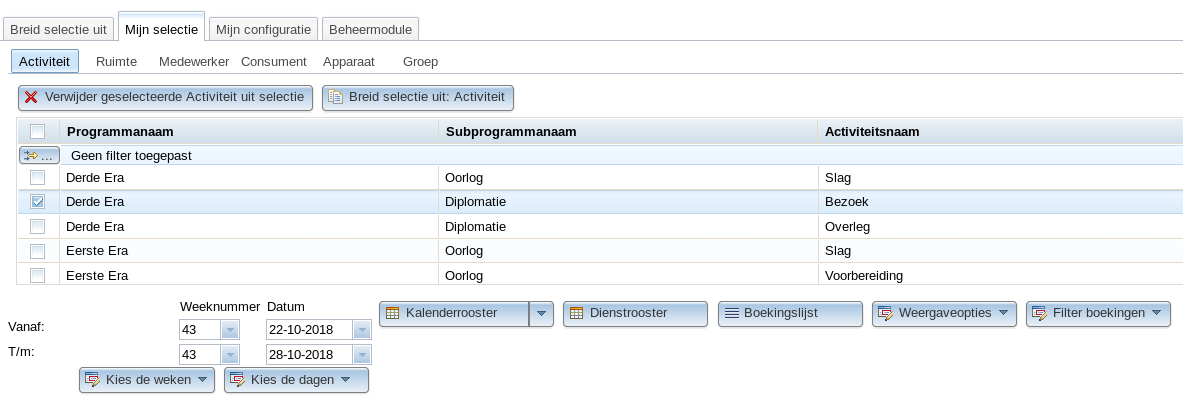Click the Kies de weken button

[146, 380]
